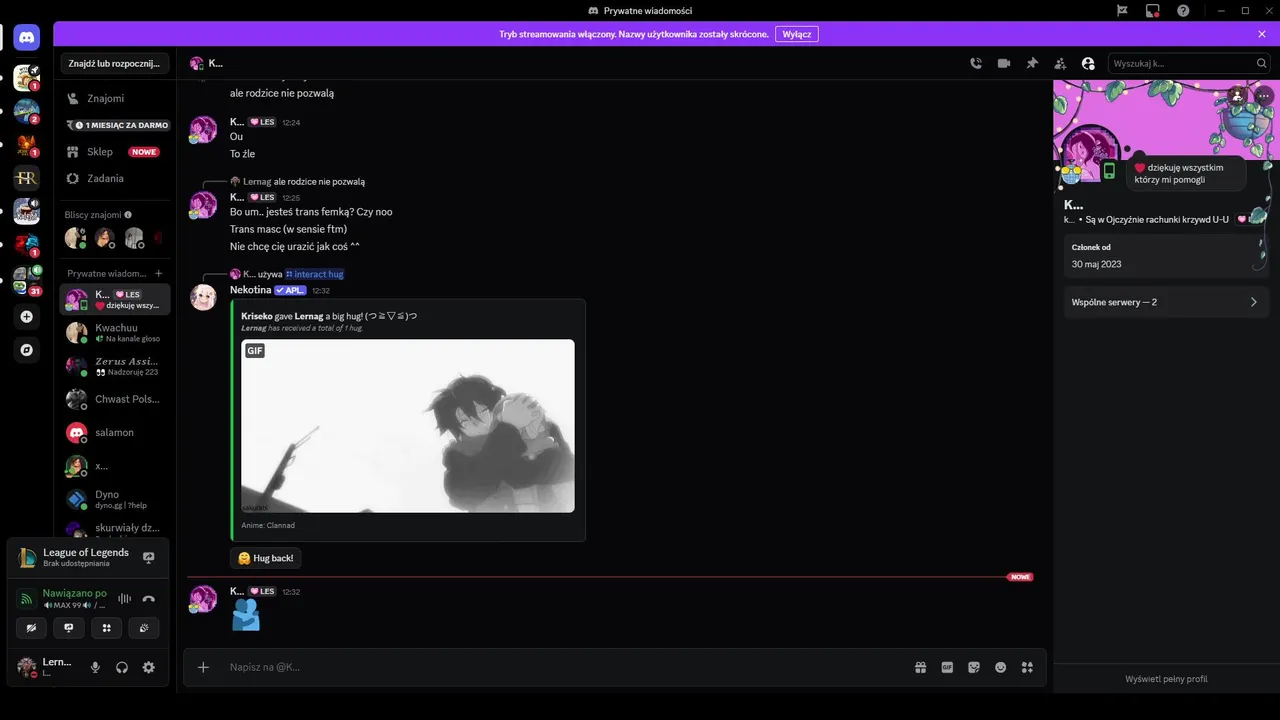Create new DM with plus beside Prywatne wiadomości
Screen dimensions: 1280x720
tap(158, 273)
